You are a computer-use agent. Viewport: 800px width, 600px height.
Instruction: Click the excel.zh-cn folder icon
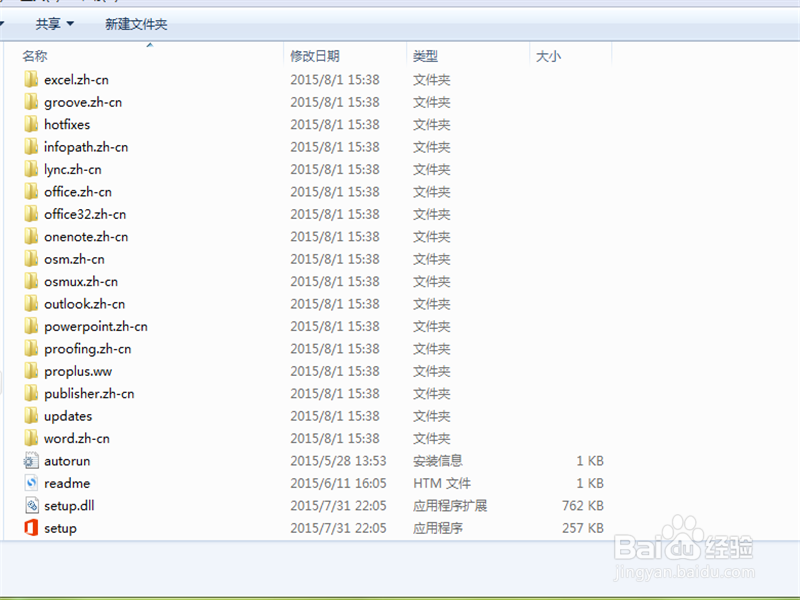point(31,79)
